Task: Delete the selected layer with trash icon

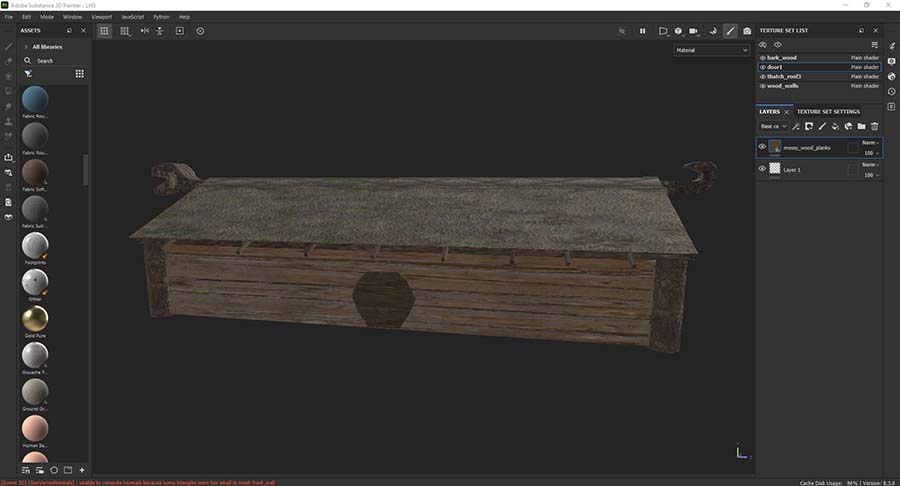Action: click(x=874, y=126)
